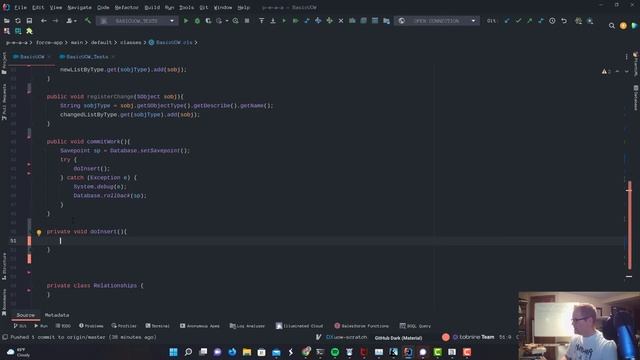Viewport: 640px width, 360px height.
Task: Click the Git push arrow icon
Action: 530,20
